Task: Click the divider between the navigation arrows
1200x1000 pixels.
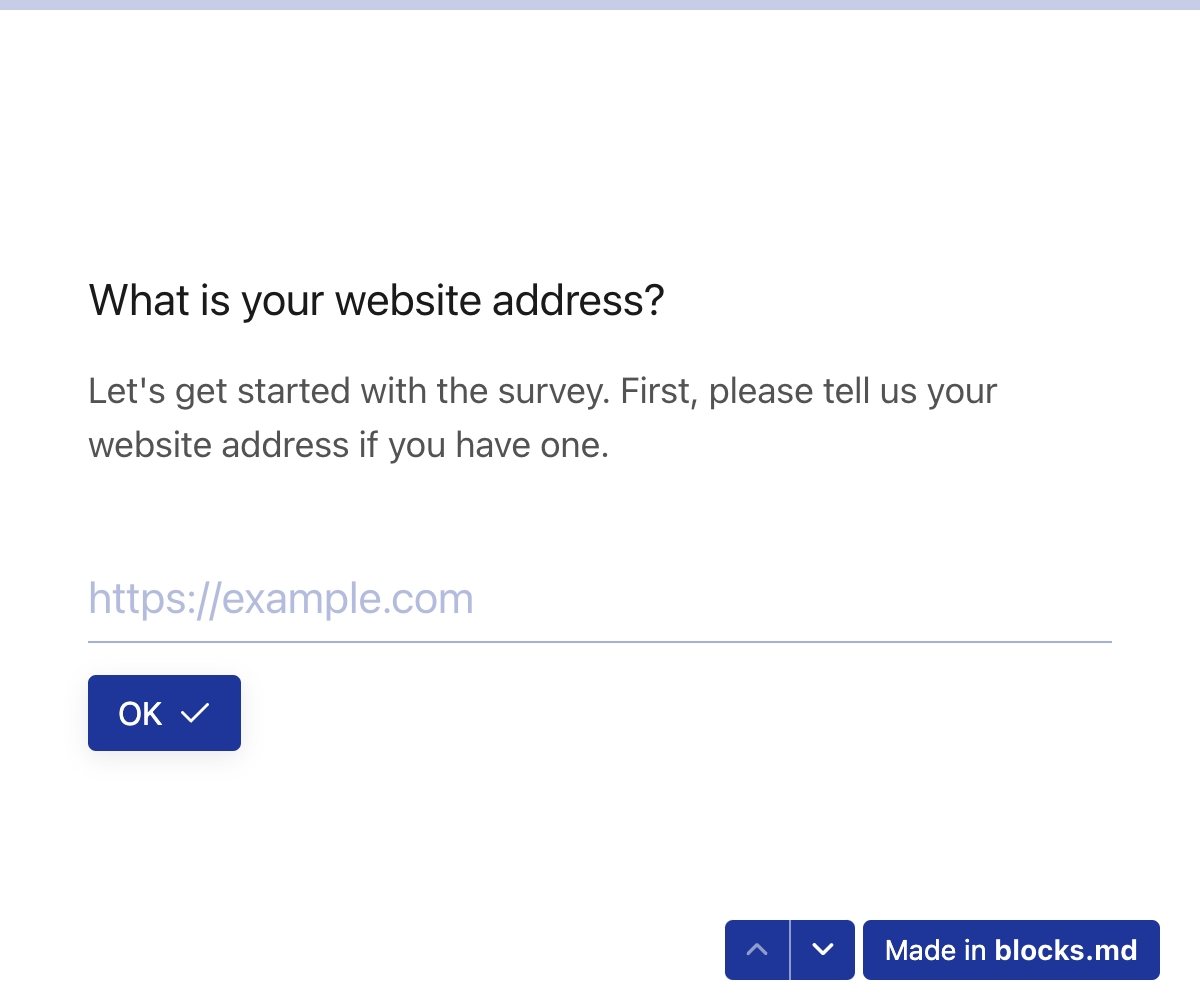Action: tap(790, 949)
